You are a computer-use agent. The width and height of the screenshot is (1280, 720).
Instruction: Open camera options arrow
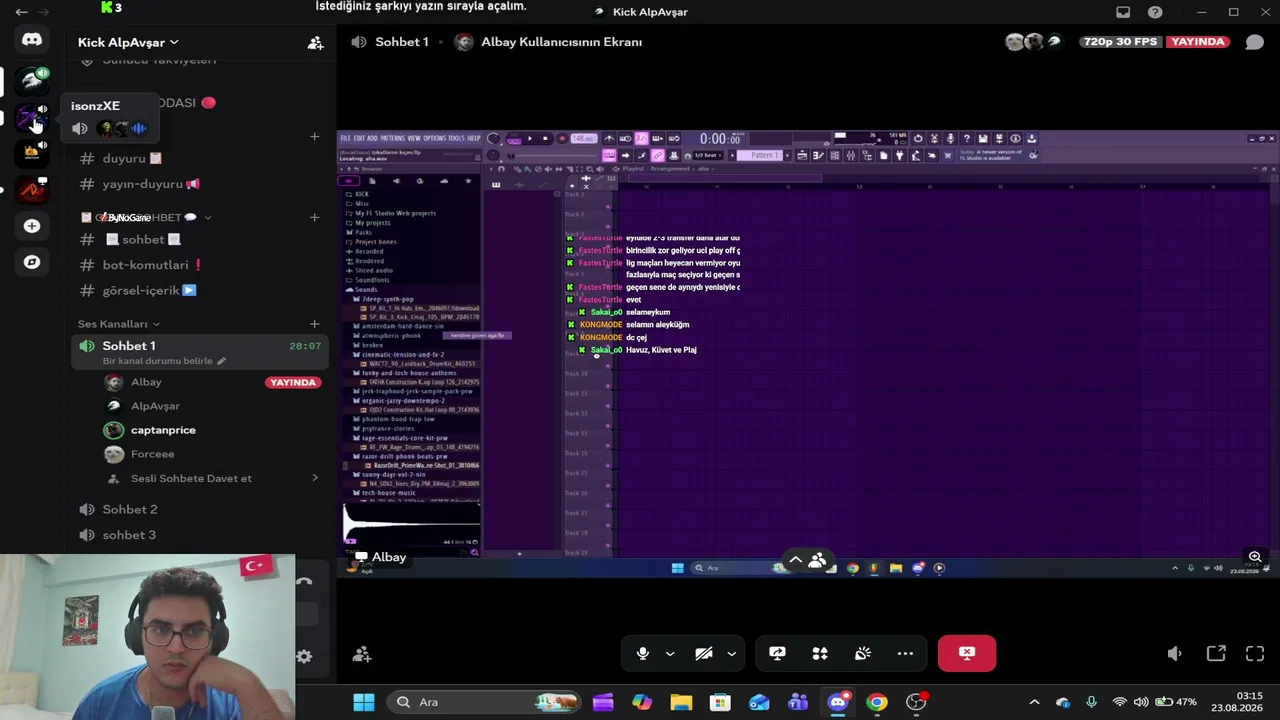(731, 654)
